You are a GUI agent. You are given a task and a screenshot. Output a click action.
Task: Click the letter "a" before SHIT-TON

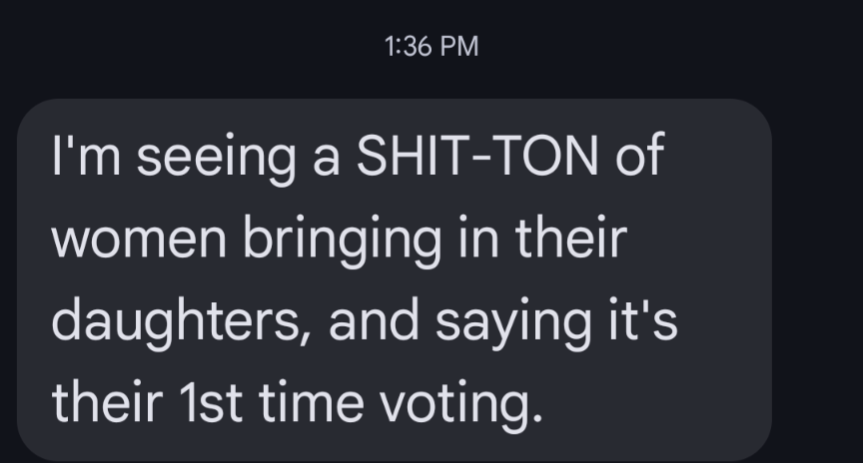point(326,160)
